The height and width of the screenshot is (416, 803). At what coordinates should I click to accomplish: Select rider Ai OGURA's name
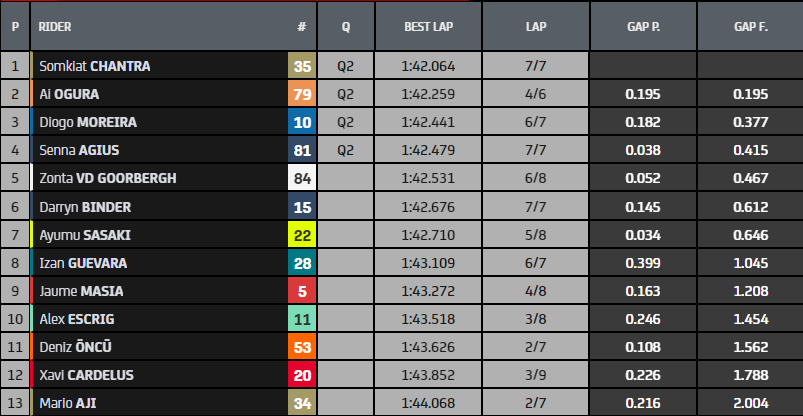pyautogui.click(x=70, y=95)
